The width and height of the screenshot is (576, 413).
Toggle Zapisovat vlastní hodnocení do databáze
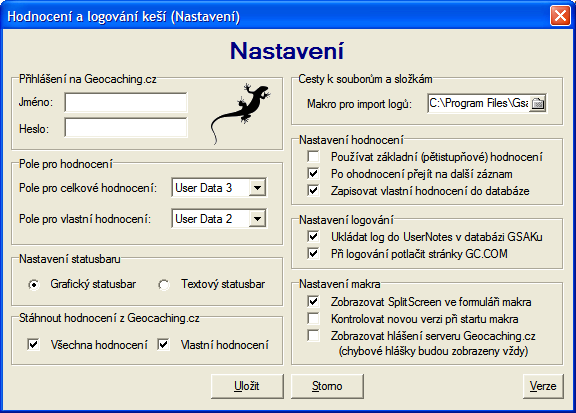(313, 190)
